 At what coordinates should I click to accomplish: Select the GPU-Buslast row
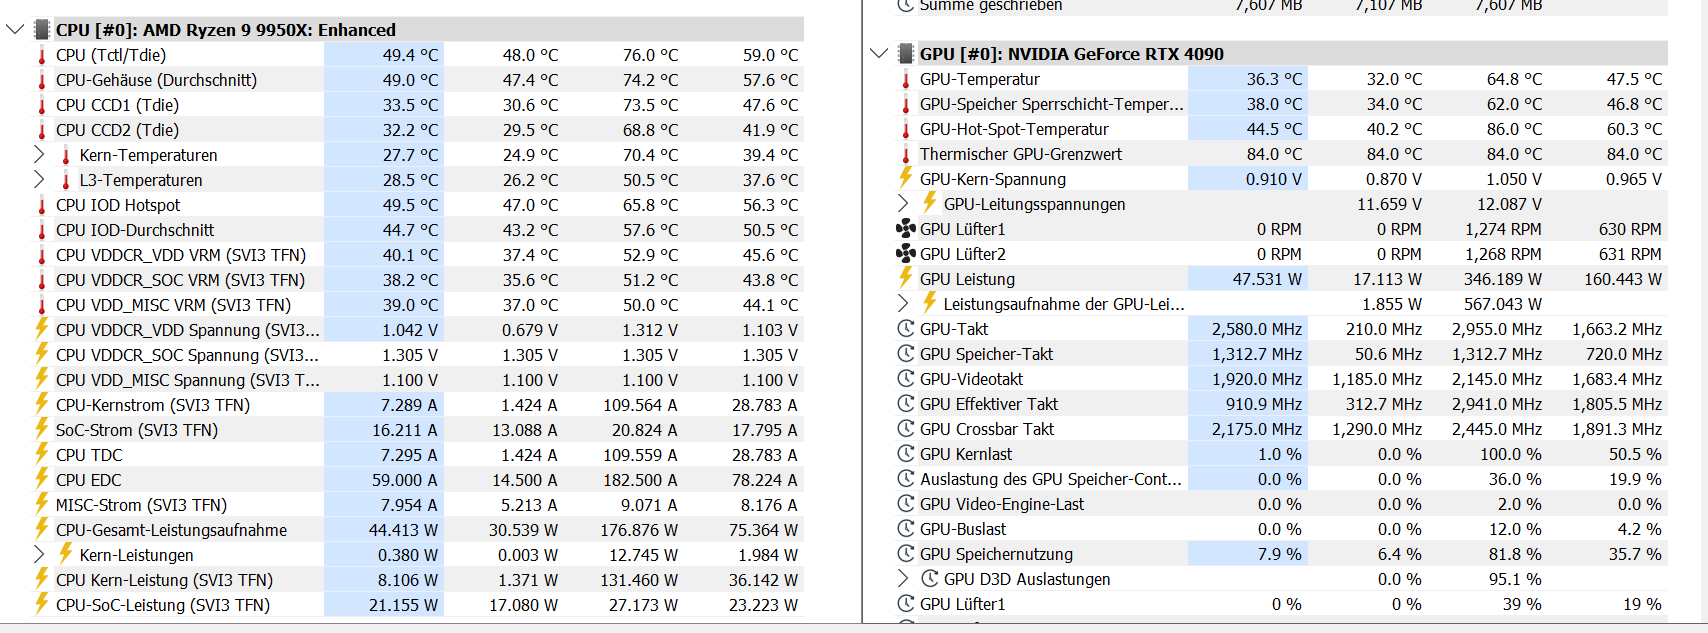click(1282, 529)
